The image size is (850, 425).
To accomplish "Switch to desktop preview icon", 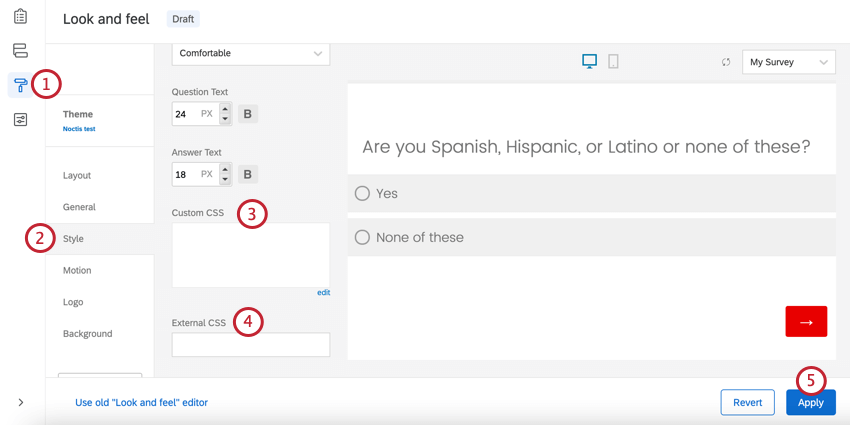I will (x=589, y=62).
